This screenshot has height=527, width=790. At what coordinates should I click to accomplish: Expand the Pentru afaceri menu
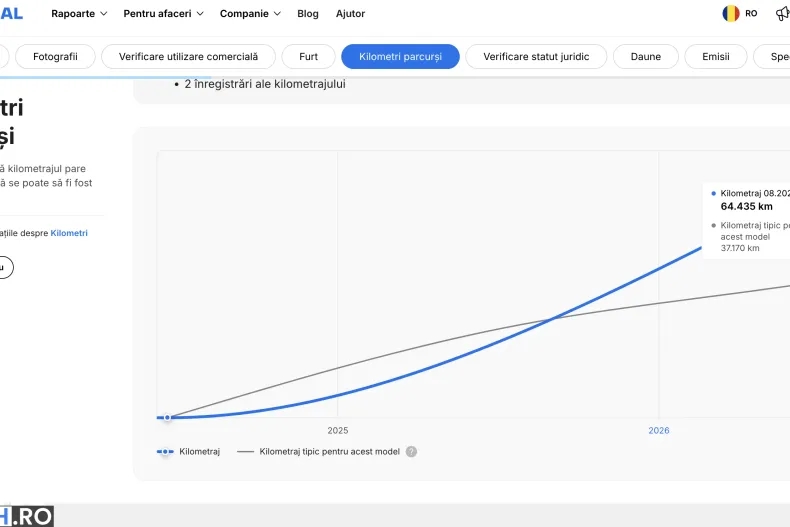163,14
